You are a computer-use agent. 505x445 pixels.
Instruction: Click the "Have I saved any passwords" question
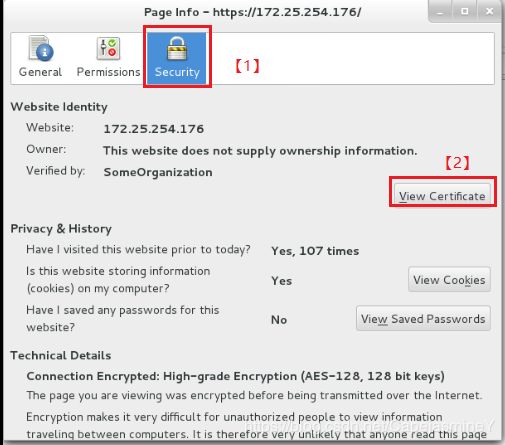[123, 318]
